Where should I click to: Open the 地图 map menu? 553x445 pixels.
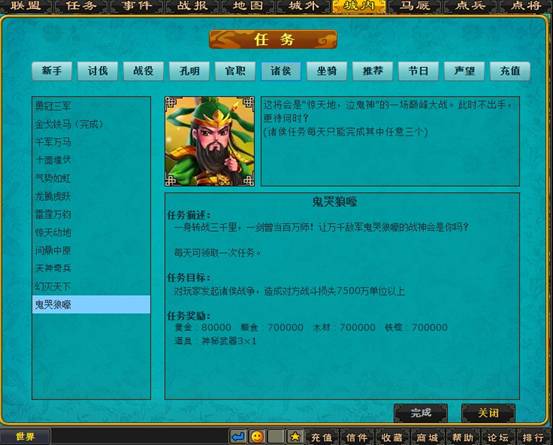pyautogui.click(x=248, y=6)
